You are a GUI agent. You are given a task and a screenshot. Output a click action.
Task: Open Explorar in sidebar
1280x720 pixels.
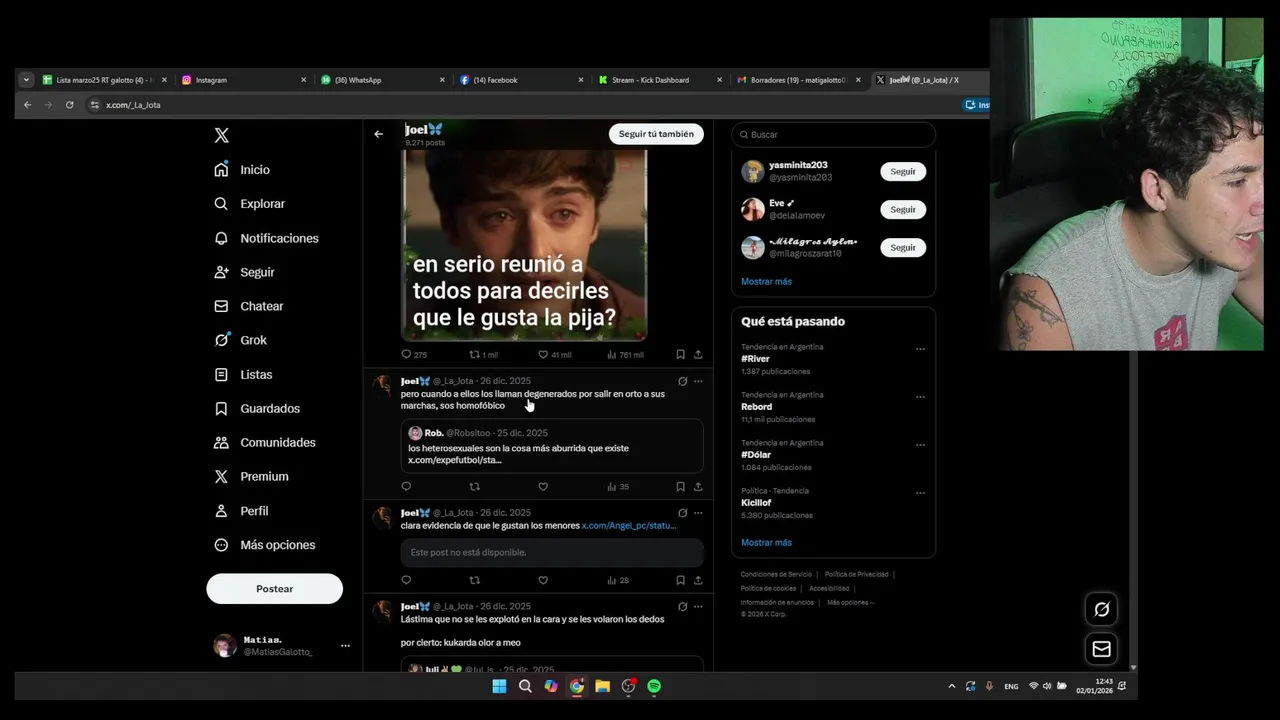pos(250,204)
